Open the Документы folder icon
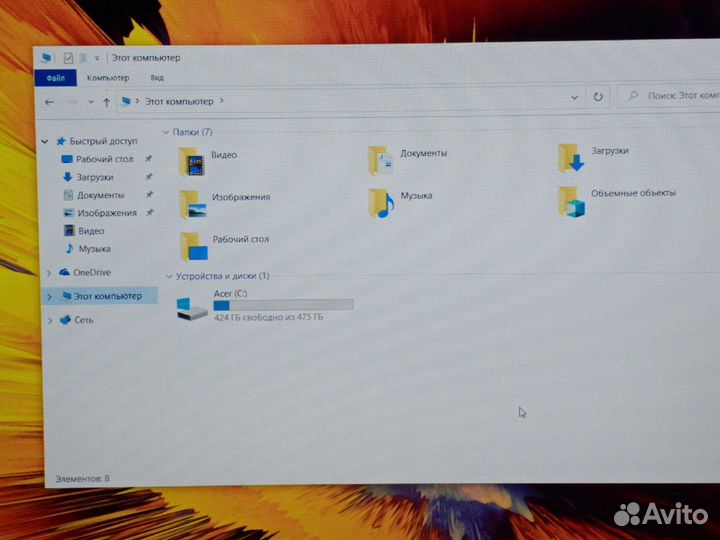This screenshot has height=540, width=720. click(x=380, y=160)
